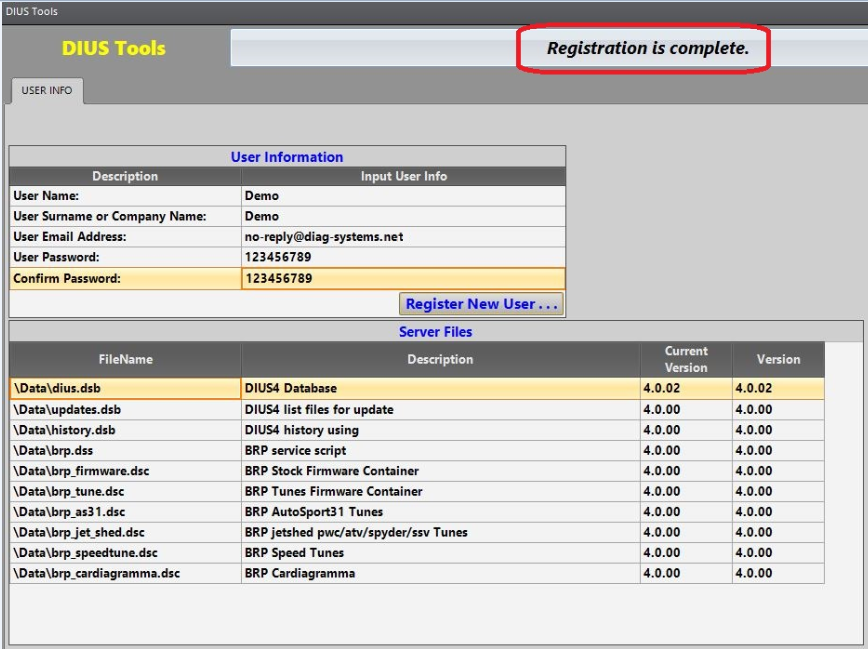Pick the \Data\brp_speedtune.dsc row
868x649 pixels.
point(125,553)
